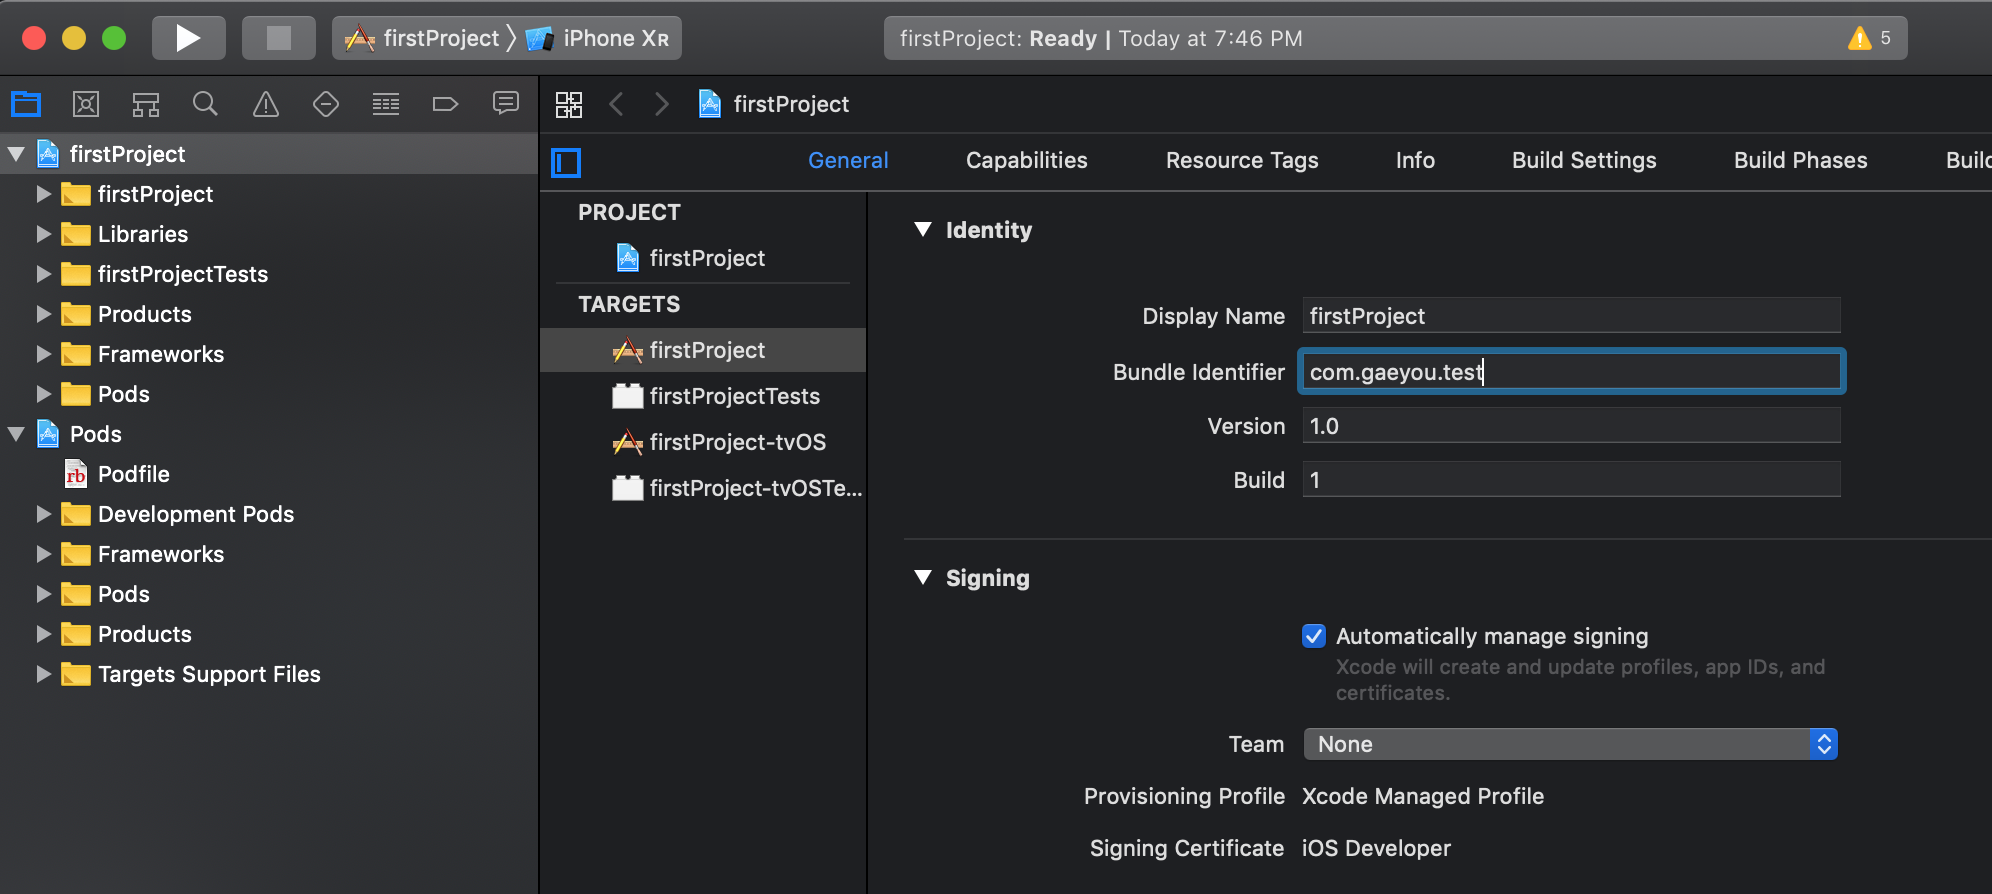Select the Pods project row
The width and height of the screenshot is (1992, 894).
coord(268,434)
